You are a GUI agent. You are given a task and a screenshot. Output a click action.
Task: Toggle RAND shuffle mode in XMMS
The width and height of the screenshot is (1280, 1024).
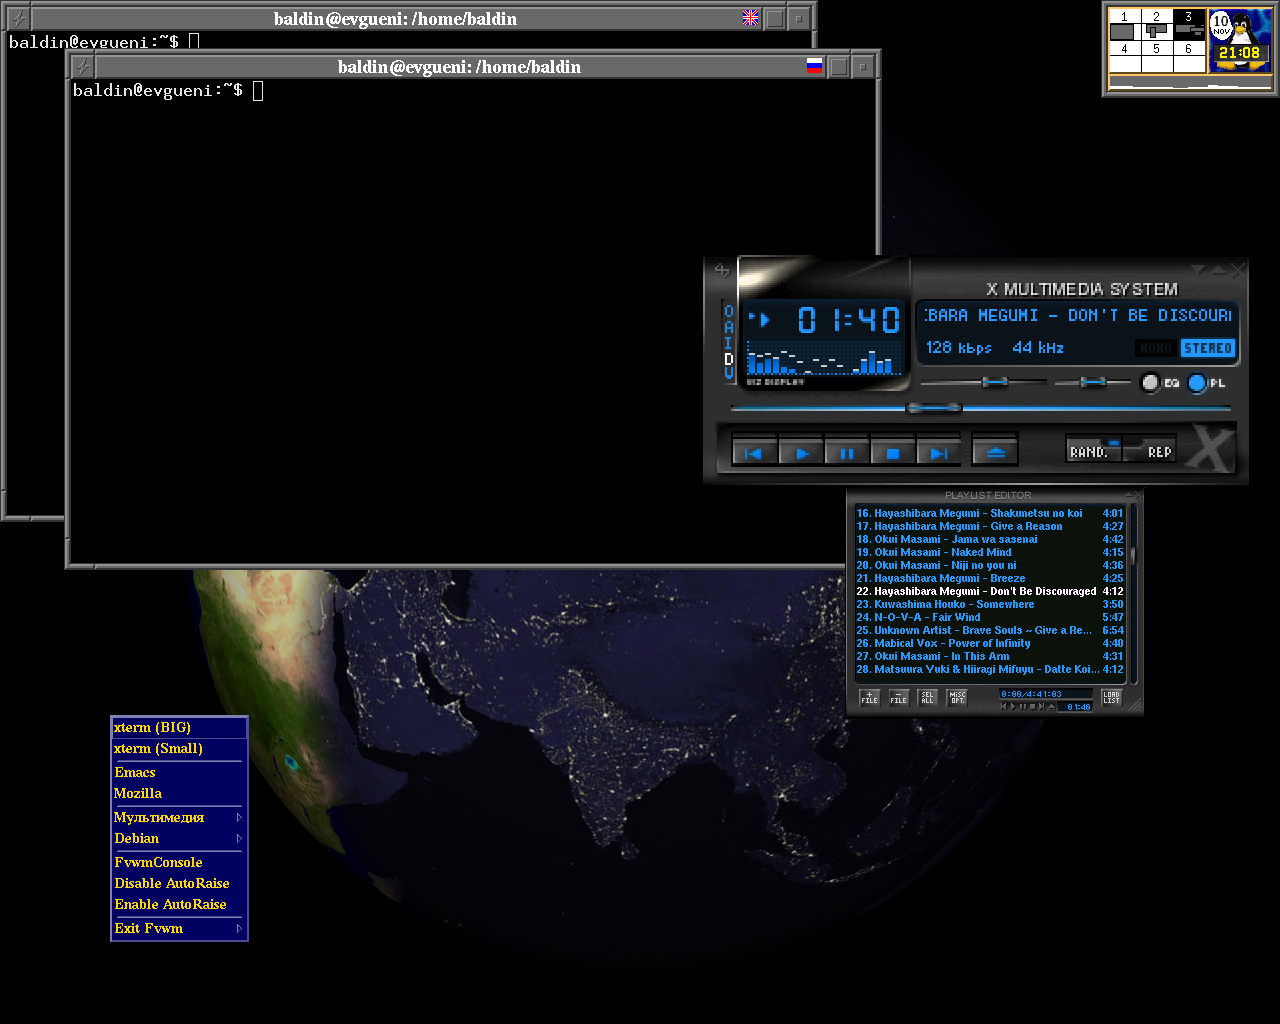tap(1094, 450)
